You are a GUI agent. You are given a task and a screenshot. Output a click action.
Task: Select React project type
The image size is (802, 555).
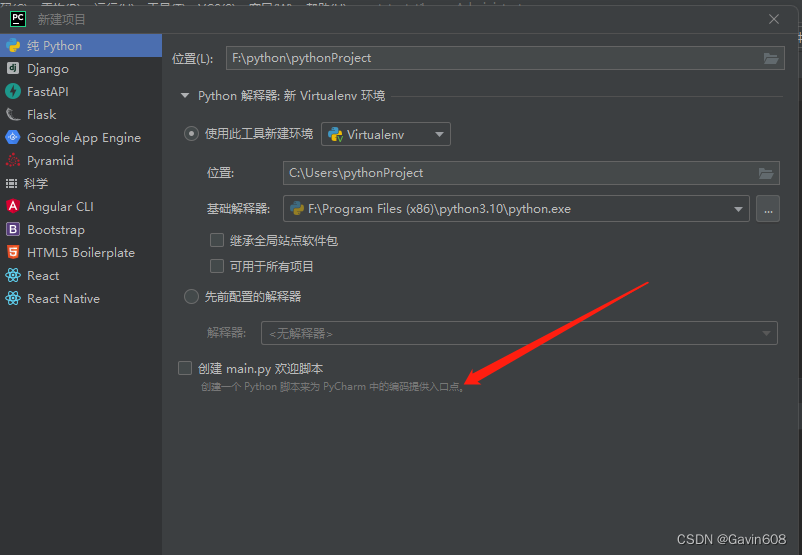pyautogui.click(x=81, y=276)
